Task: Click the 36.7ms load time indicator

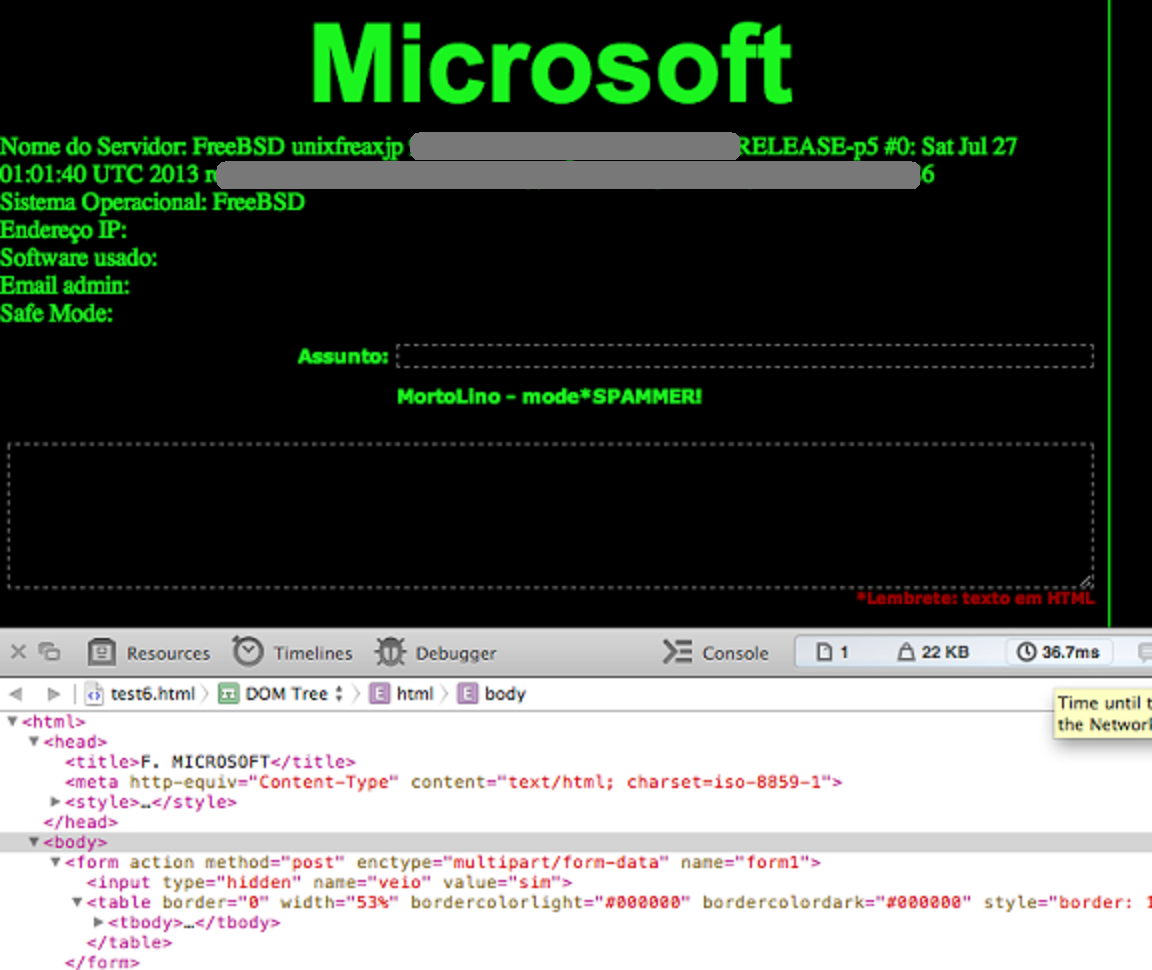Action: [1058, 652]
